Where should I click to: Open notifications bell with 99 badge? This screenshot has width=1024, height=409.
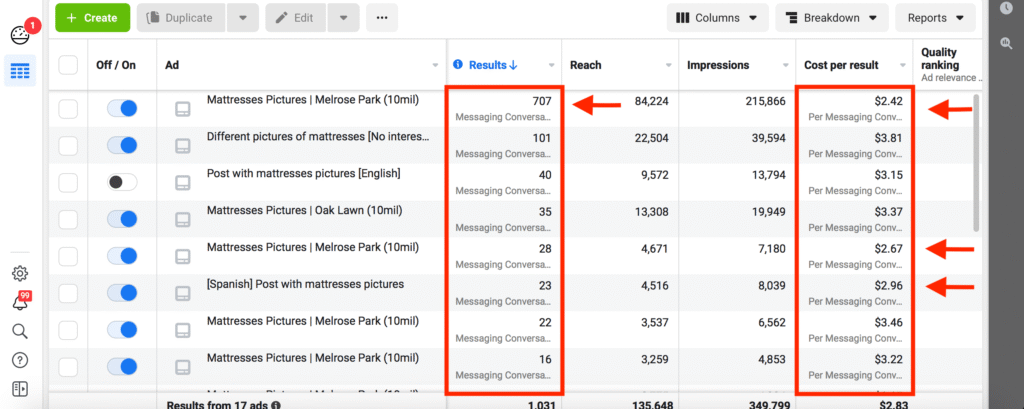tap(20, 303)
